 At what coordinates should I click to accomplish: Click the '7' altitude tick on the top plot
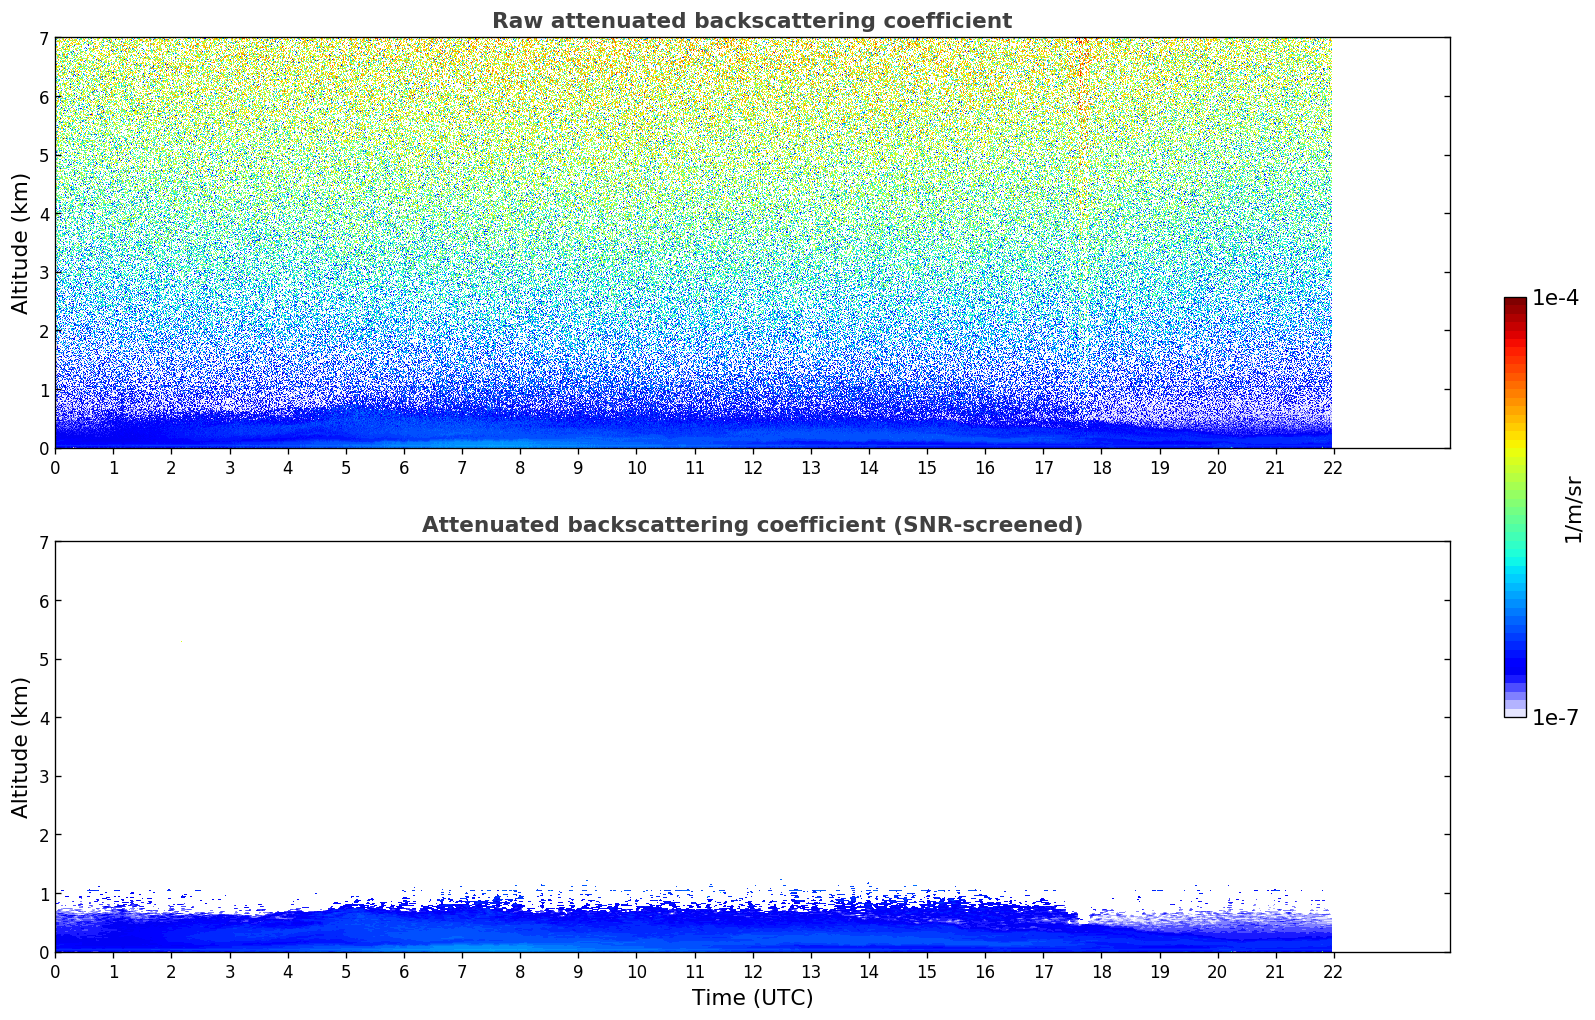click(x=43, y=38)
